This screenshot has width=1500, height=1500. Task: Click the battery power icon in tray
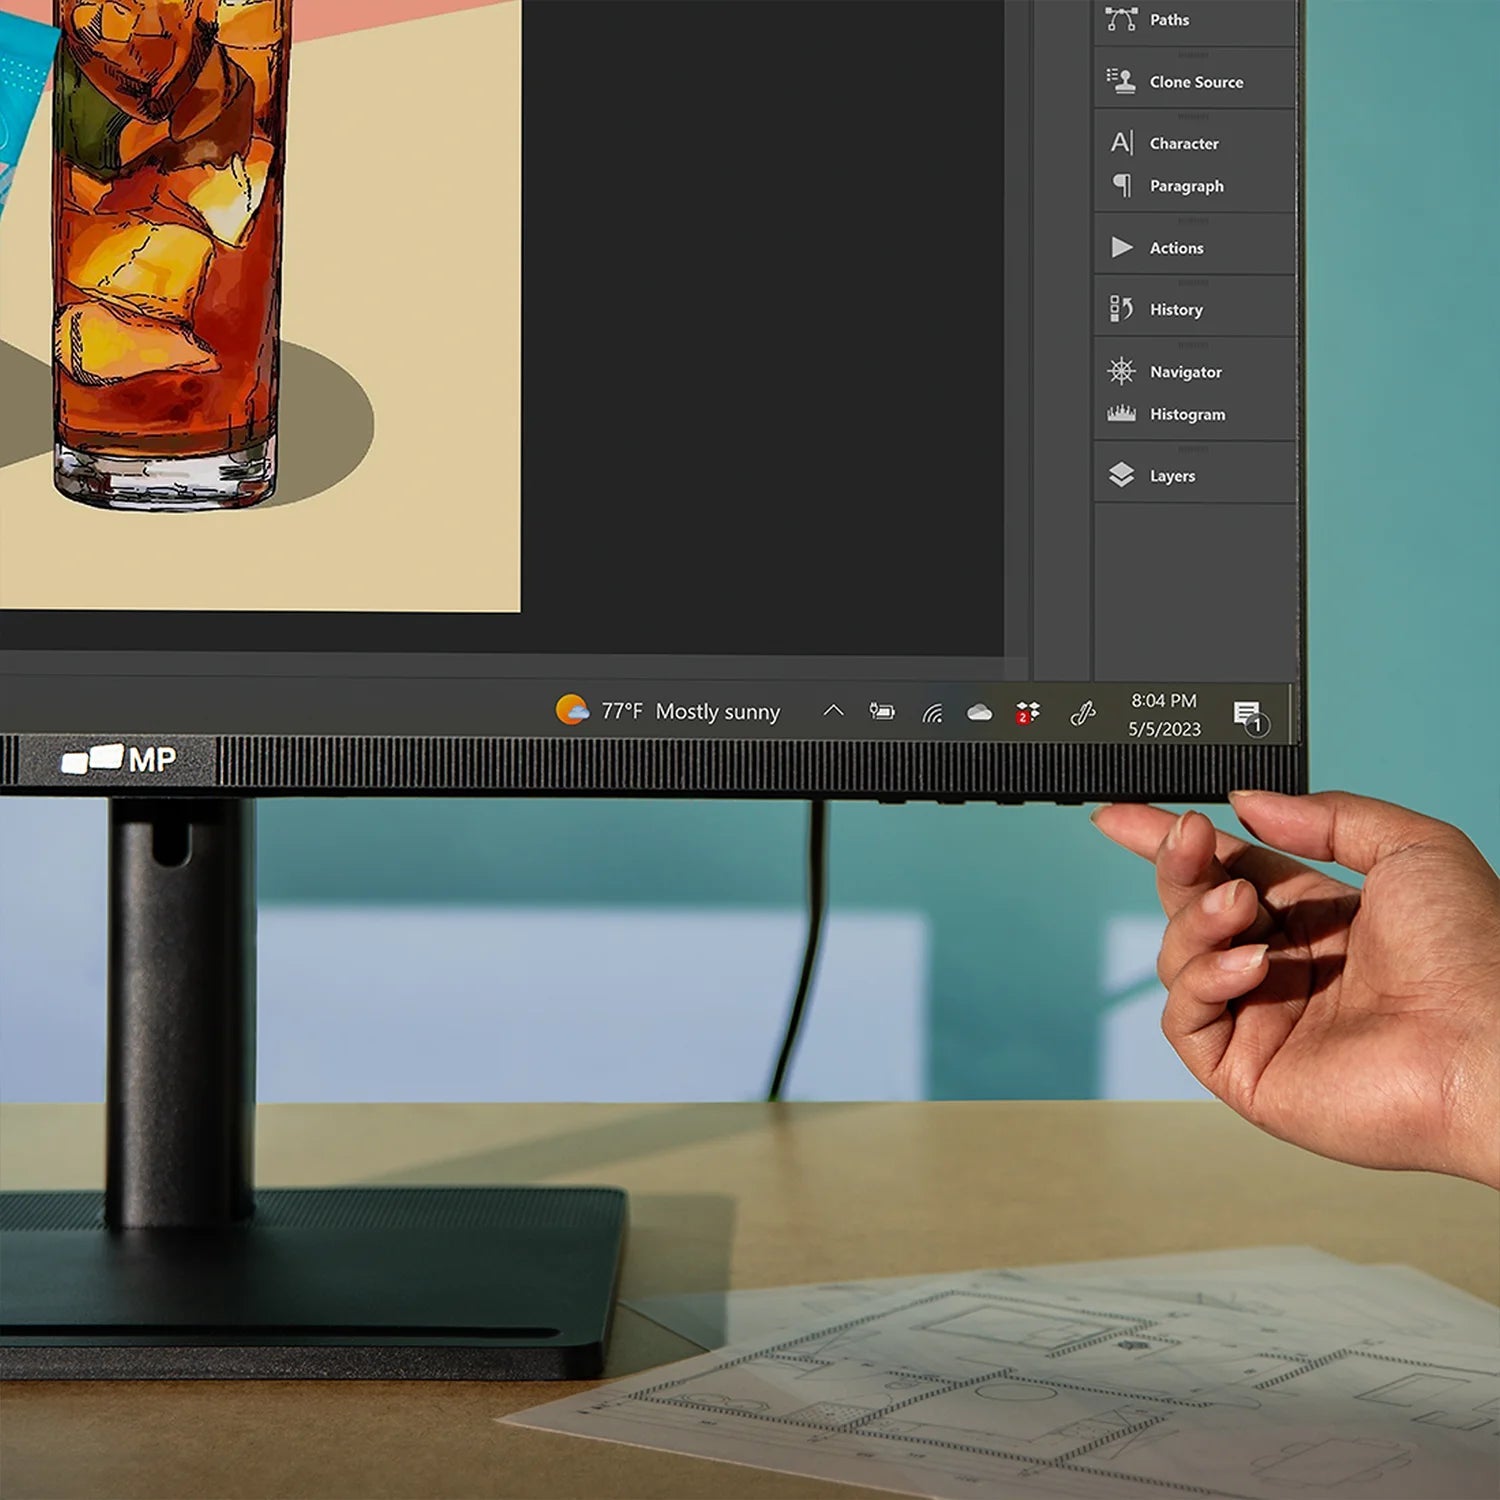(881, 711)
